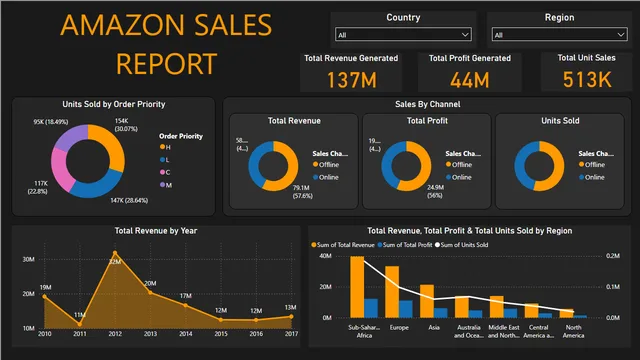
Task: Click the 95K (18.49%) data label
Action: coord(51,122)
